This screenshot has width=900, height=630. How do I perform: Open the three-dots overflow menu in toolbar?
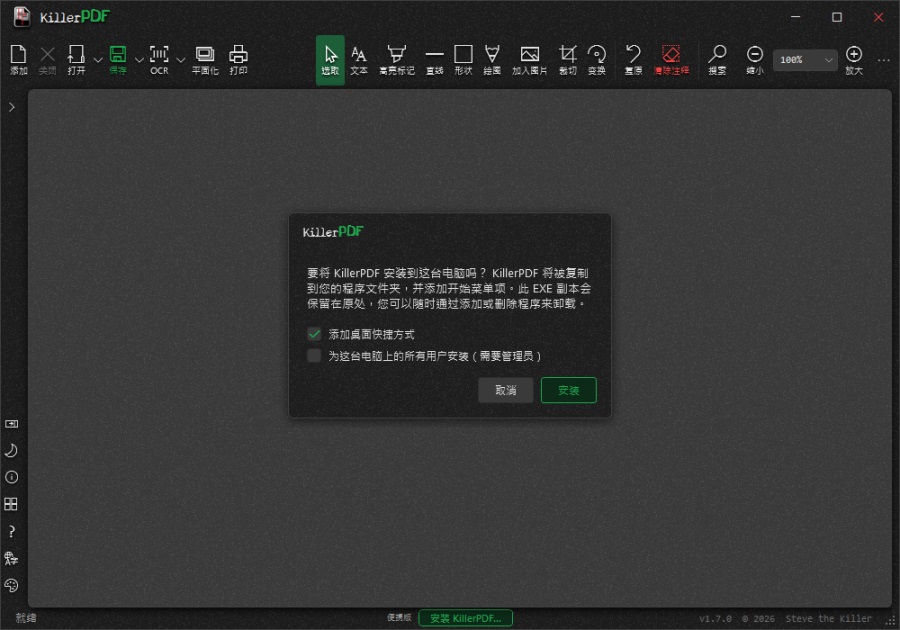click(883, 60)
